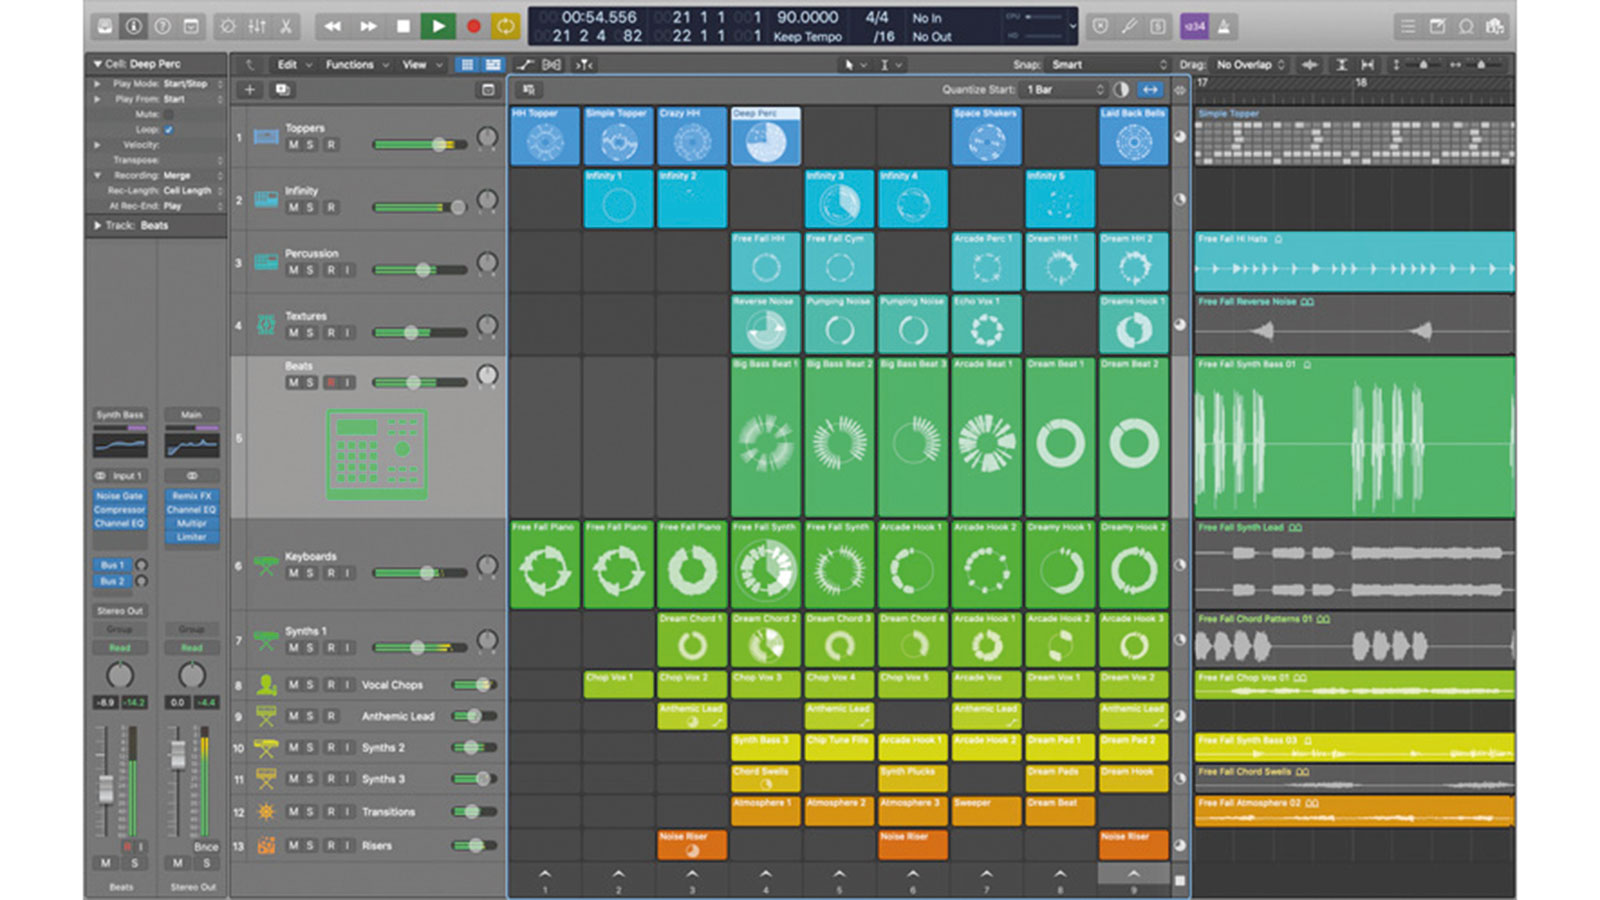Image resolution: width=1600 pixels, height=900 pixels.
Task: Toggle grid zoom focus blue arrows button
Action: [x=1150, y=90]
